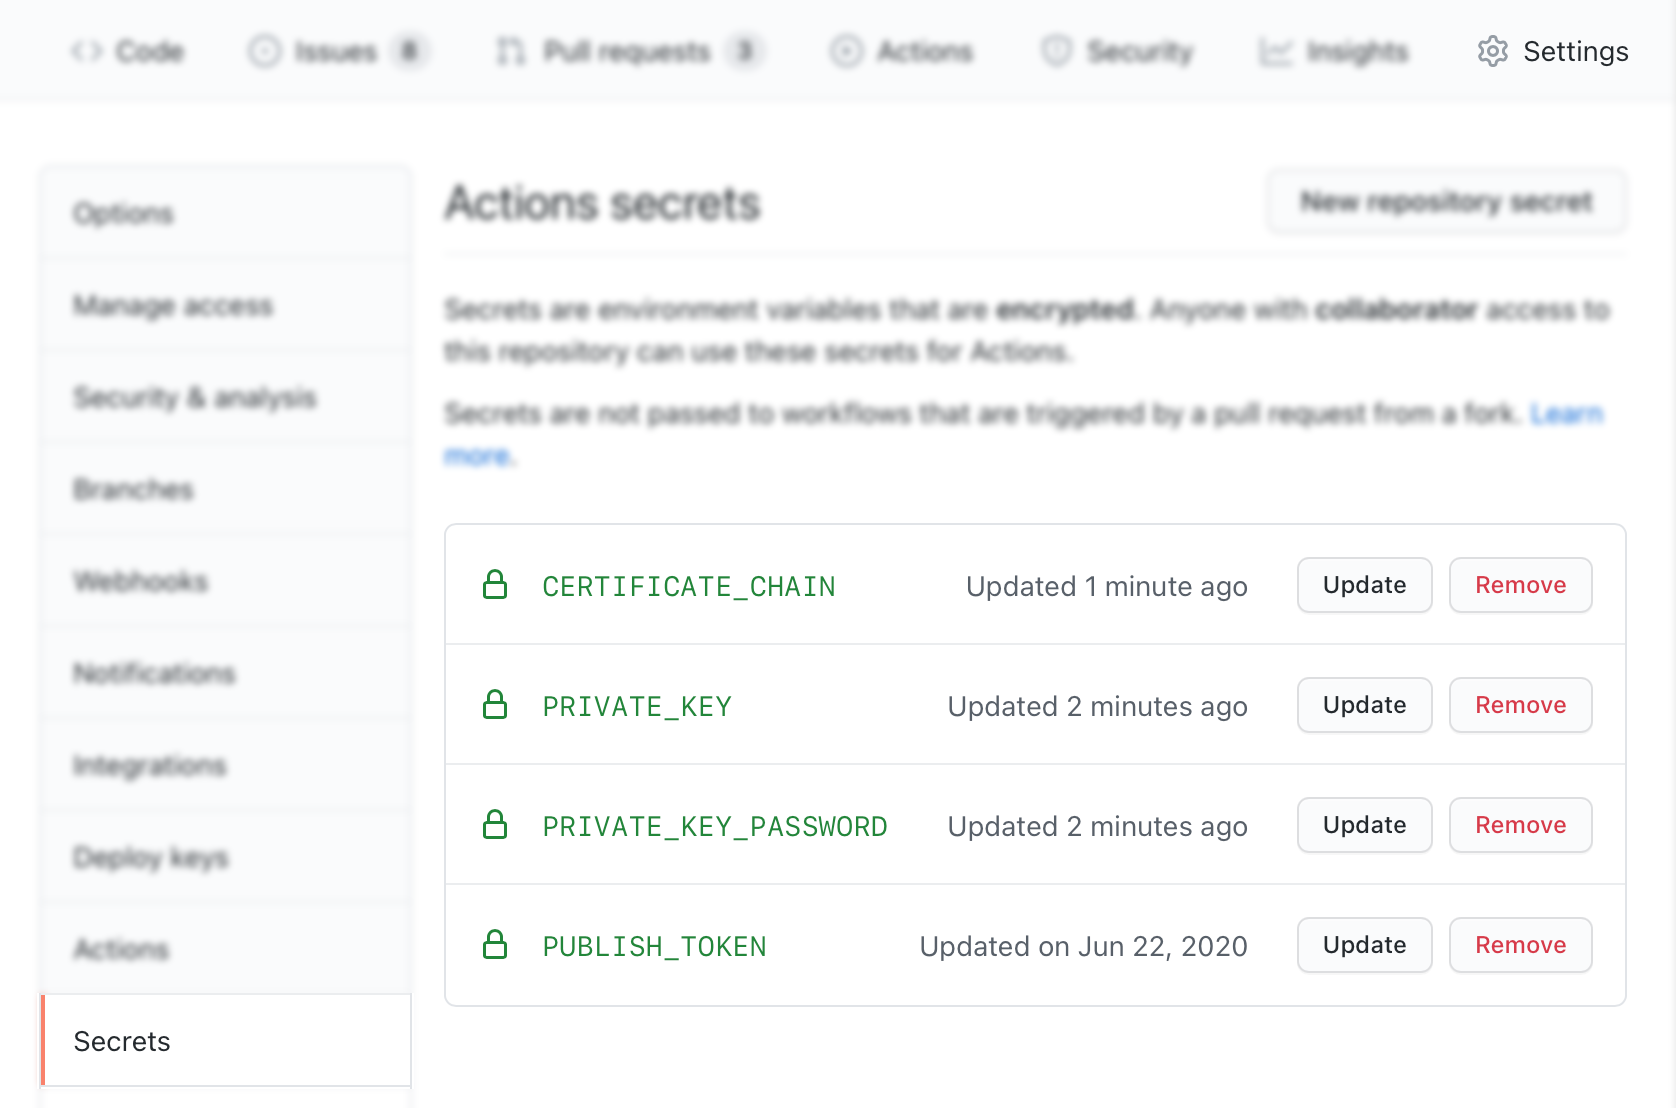The width and height of the screenshot is (1676, 1108).
Task: Navigate to Deploy keys settings
Action: [150, 857]
